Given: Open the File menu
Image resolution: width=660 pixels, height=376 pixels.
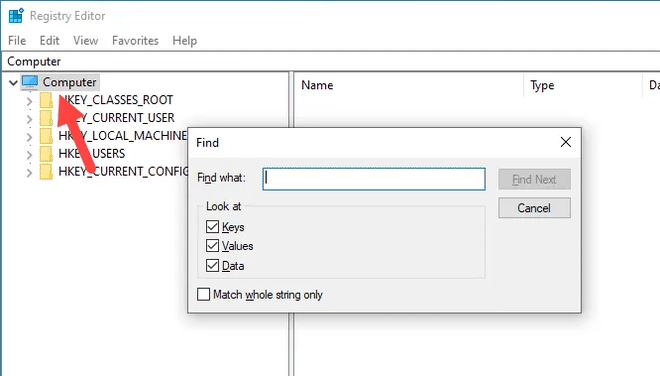Looking at the screenshot, I should (17, 40).
